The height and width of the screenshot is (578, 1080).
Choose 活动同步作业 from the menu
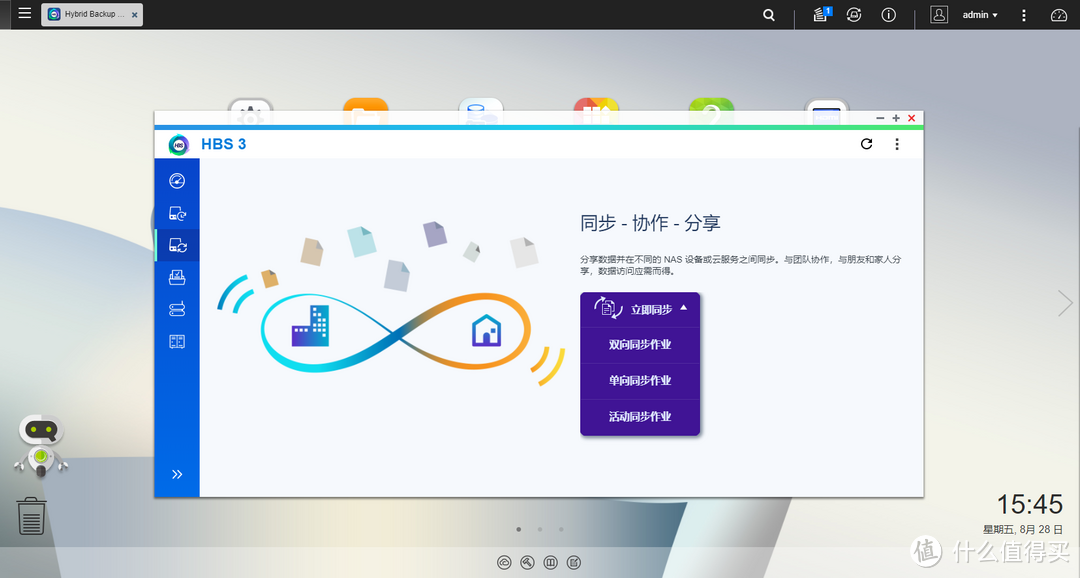[x=640, y=417]
